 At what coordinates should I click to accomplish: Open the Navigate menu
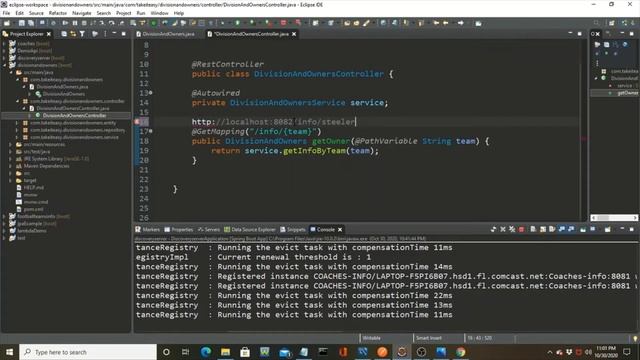pyautogui.click(x=81, y=13)
